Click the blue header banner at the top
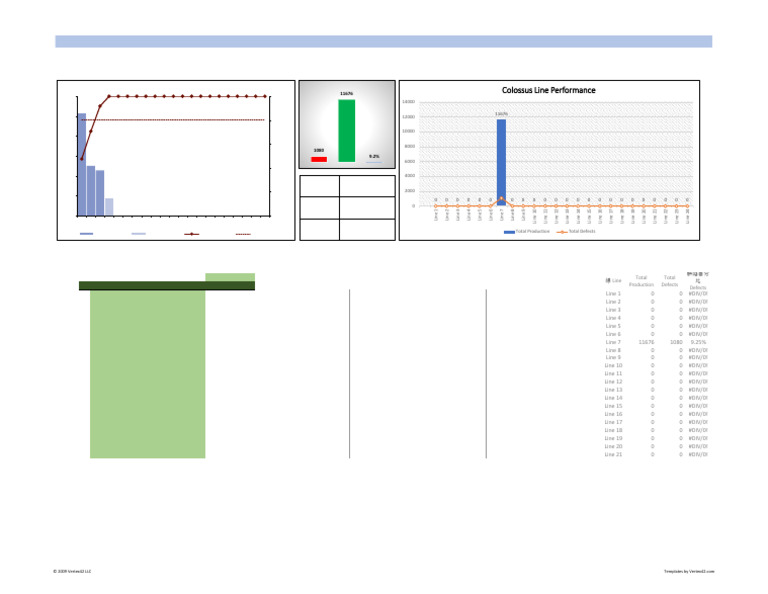Screen dimensions: 768x594 [384, 42]
